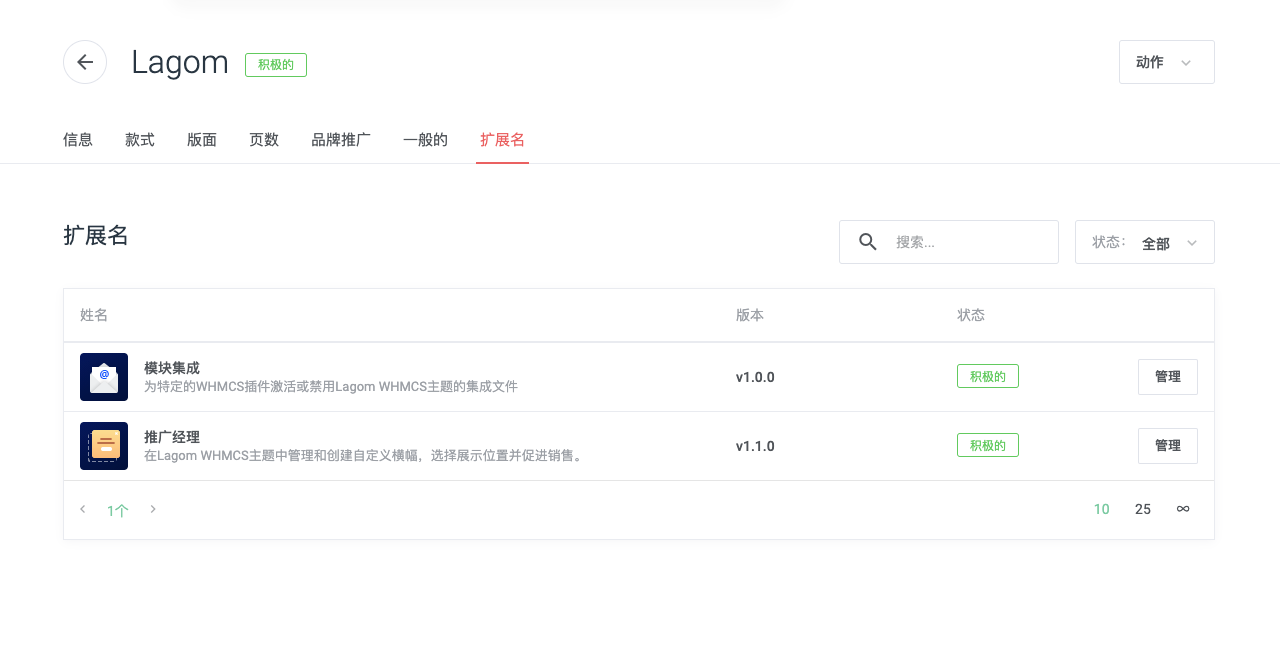Screen dimensions: 1280x663
Task: Click the 版本 column header
Action: click(x=750, y=315)
